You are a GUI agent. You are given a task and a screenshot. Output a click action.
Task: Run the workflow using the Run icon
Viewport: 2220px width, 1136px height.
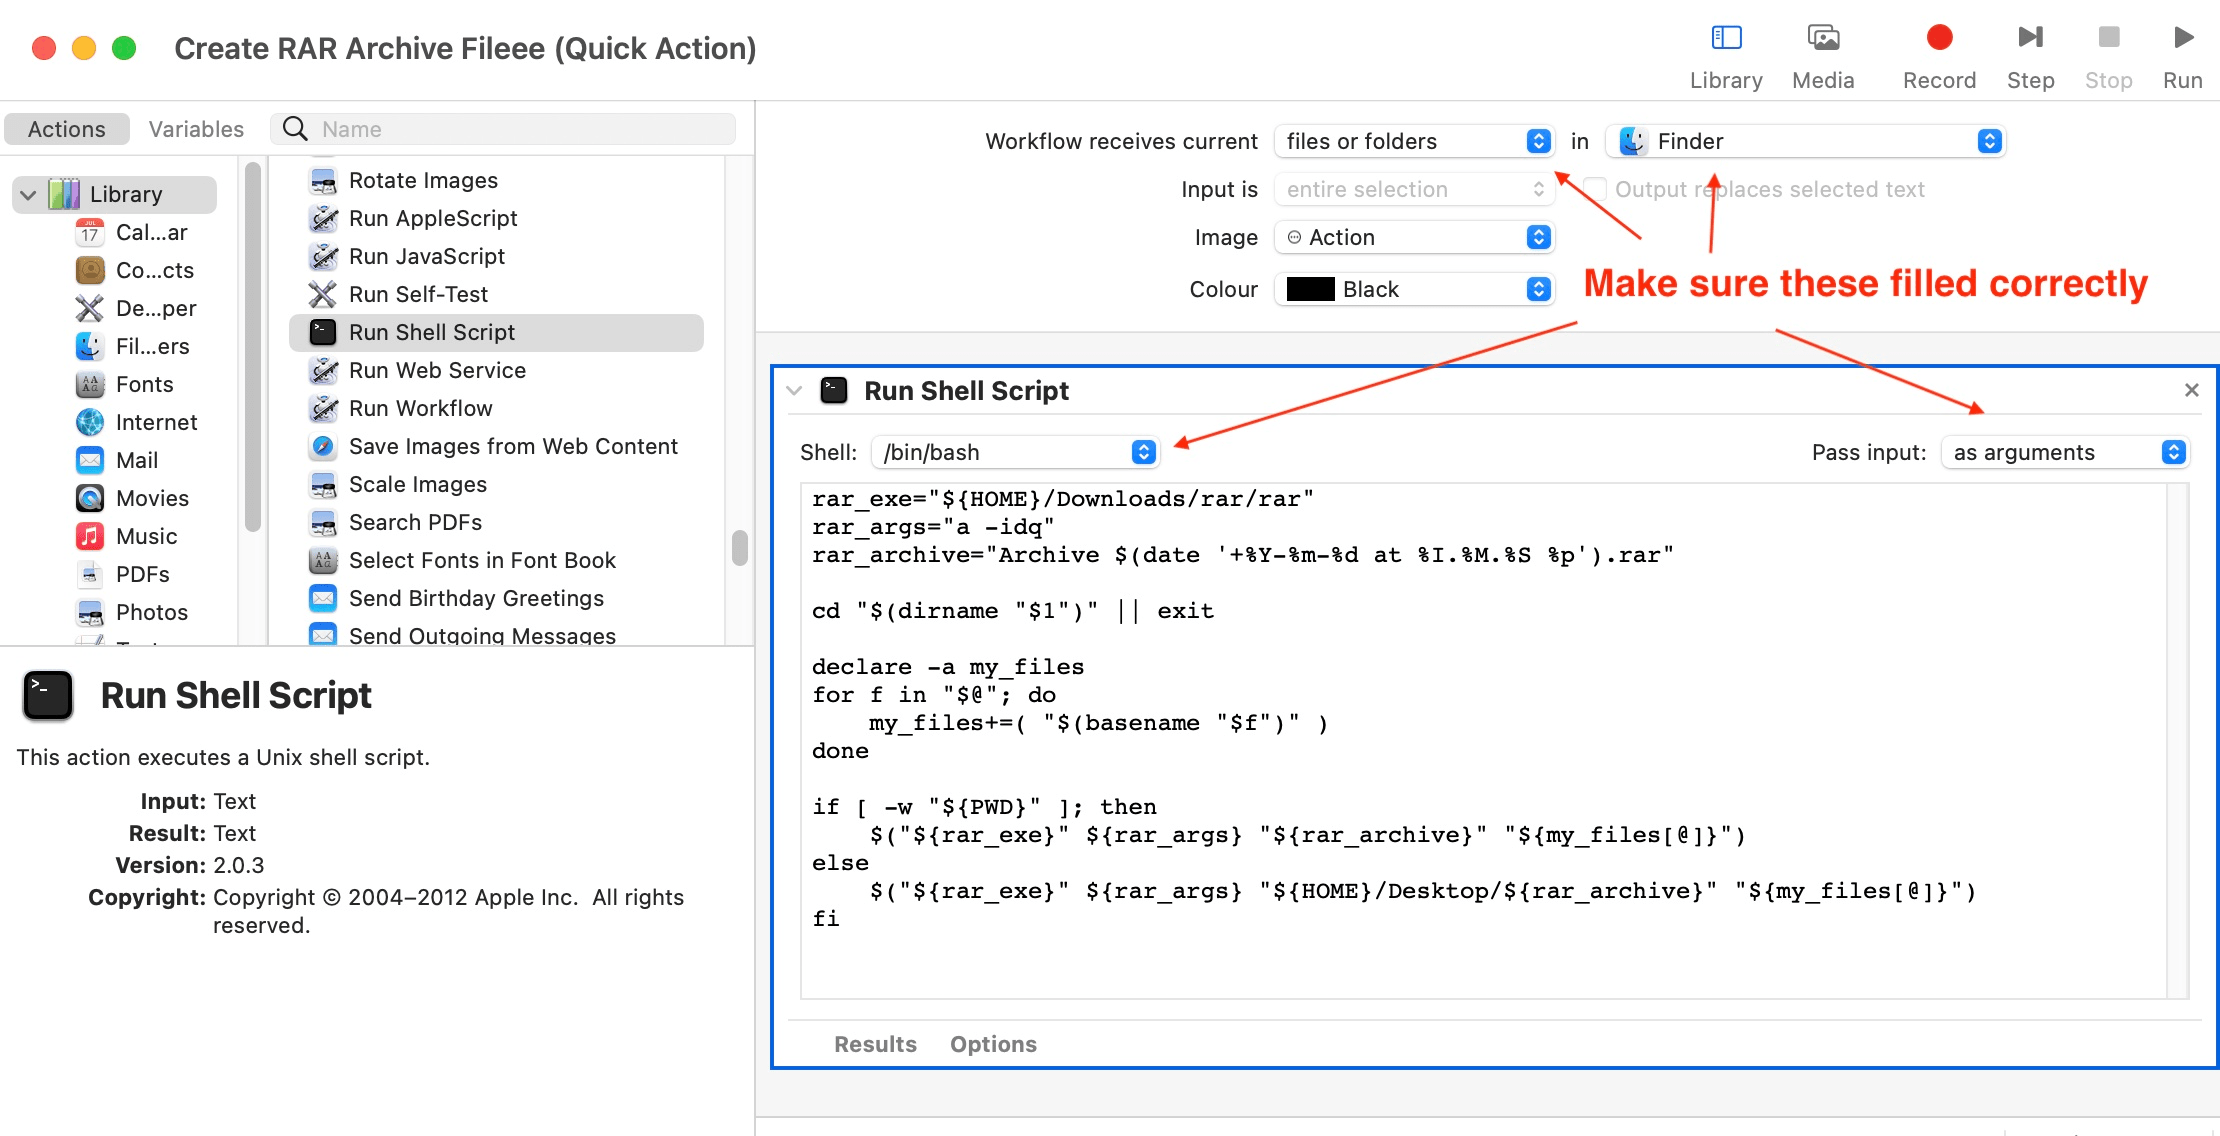tap(2182, 40)
